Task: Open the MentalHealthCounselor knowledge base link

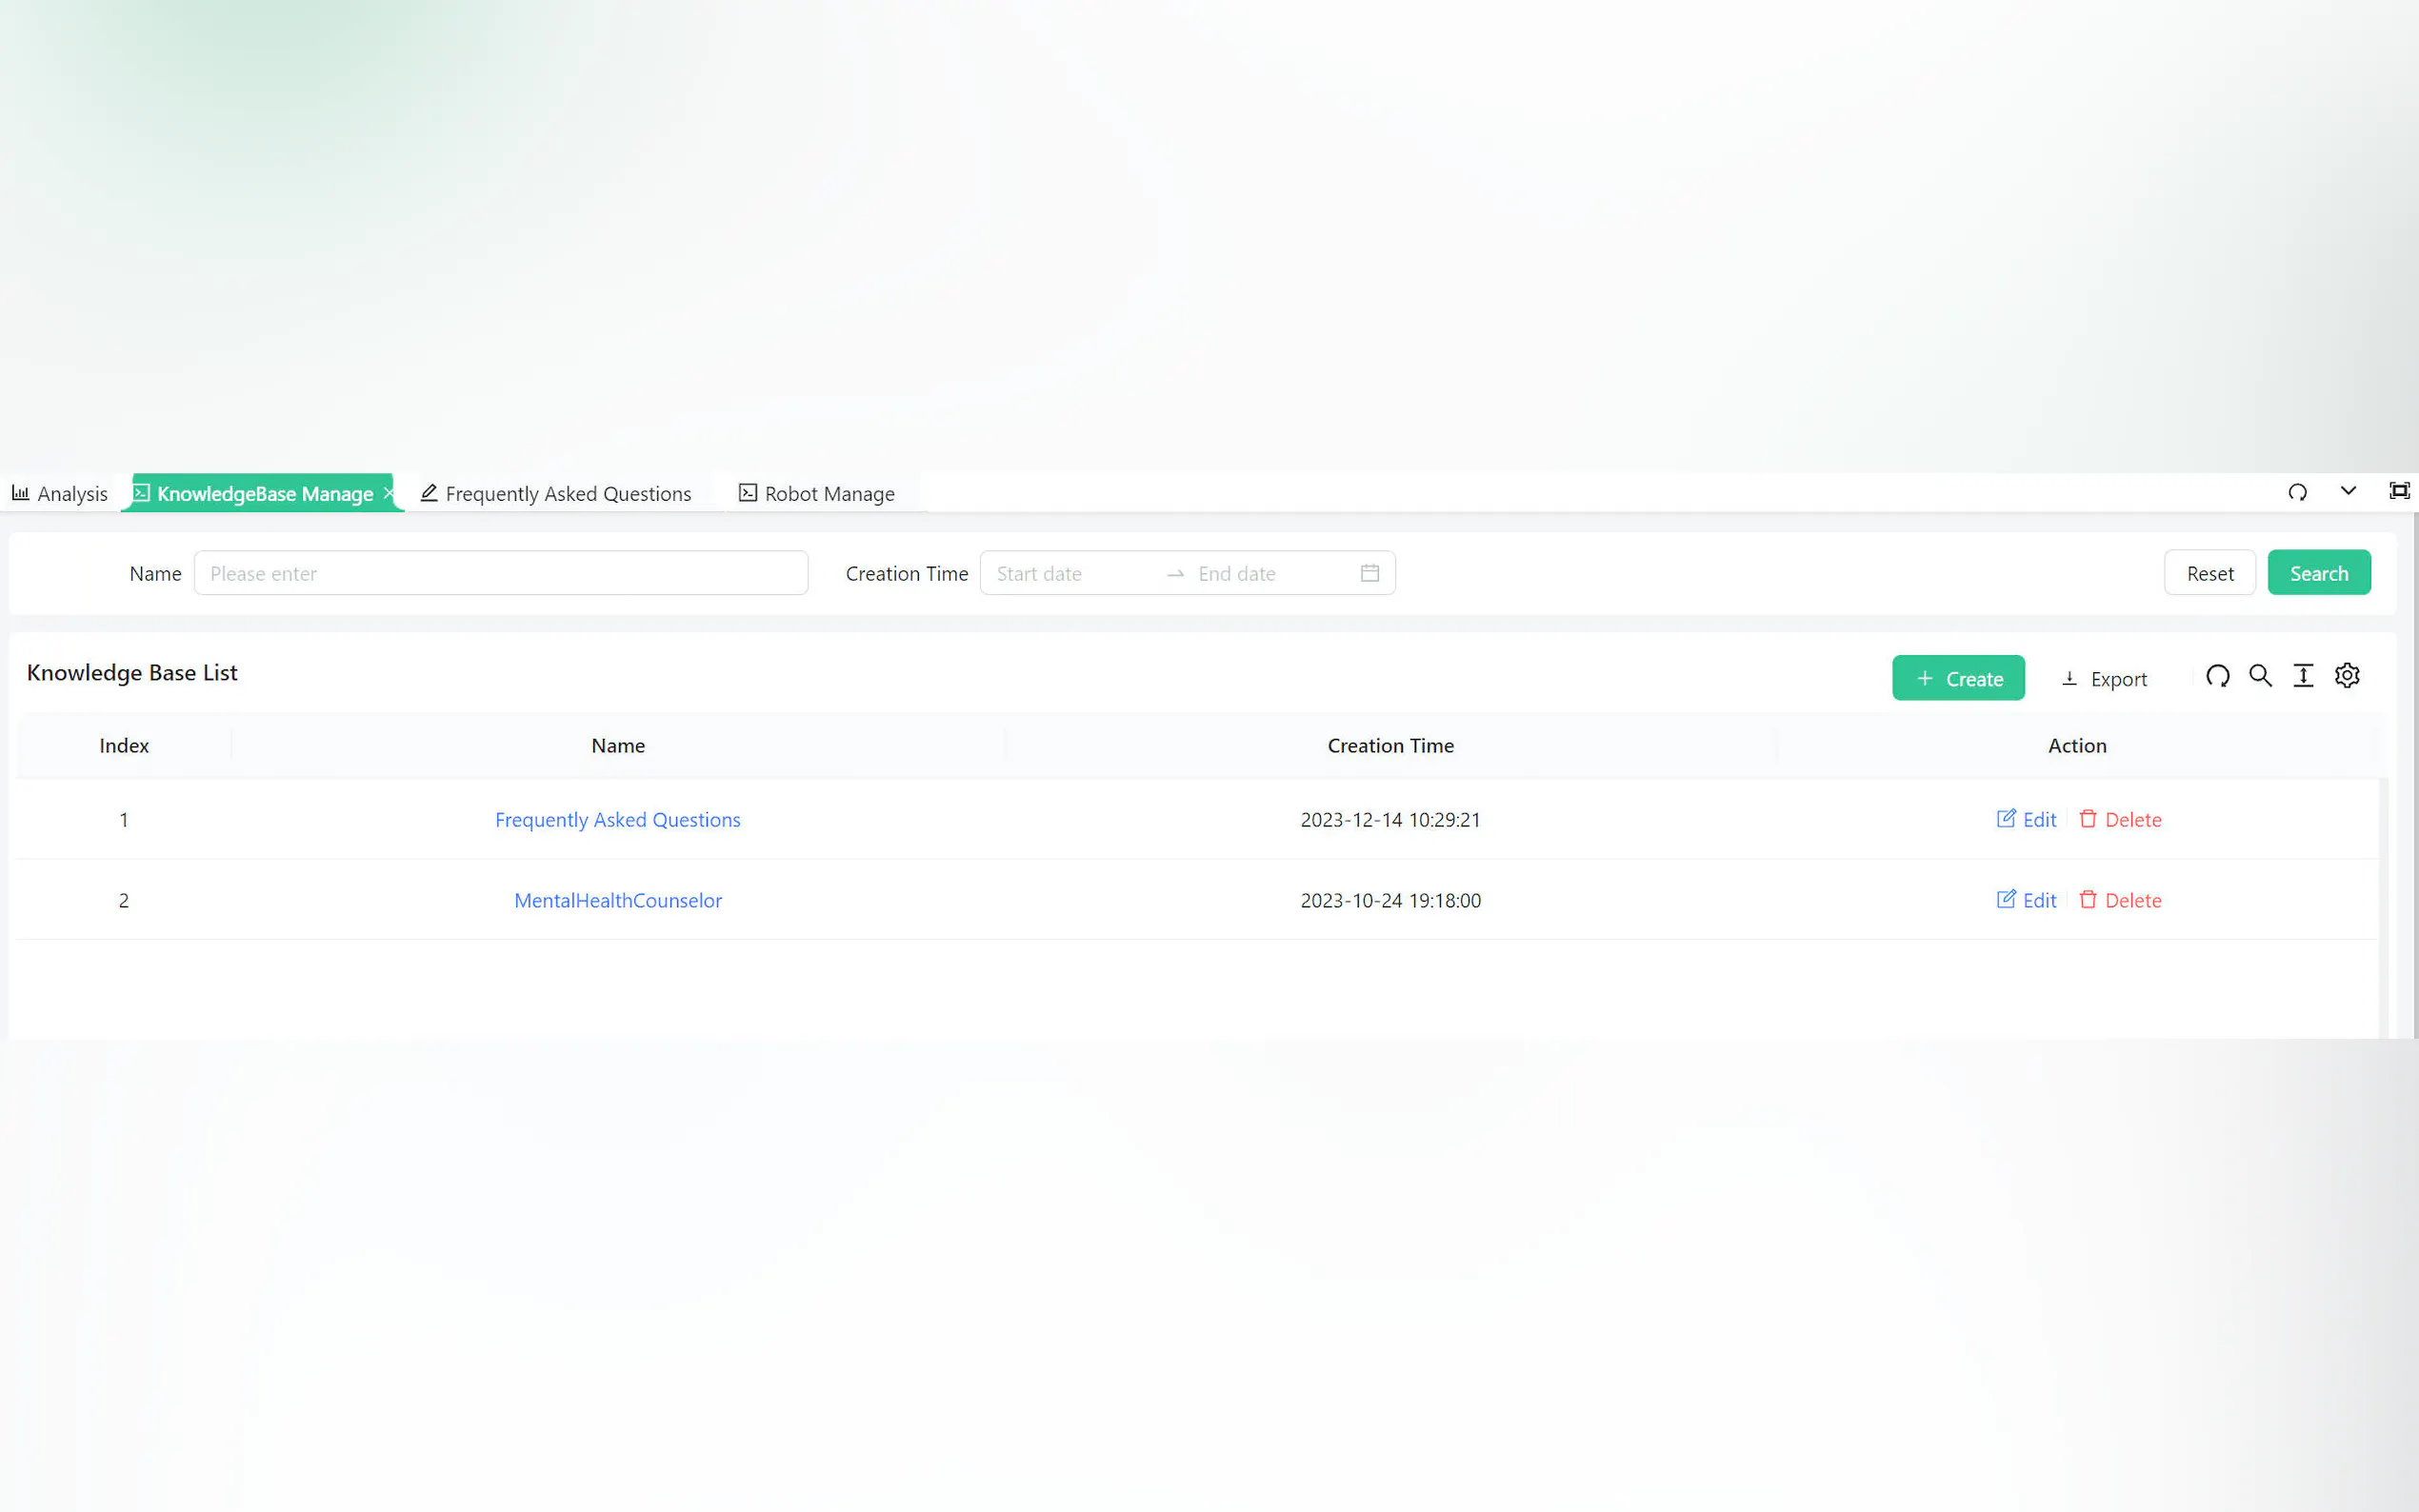Action: click(617, 900)
